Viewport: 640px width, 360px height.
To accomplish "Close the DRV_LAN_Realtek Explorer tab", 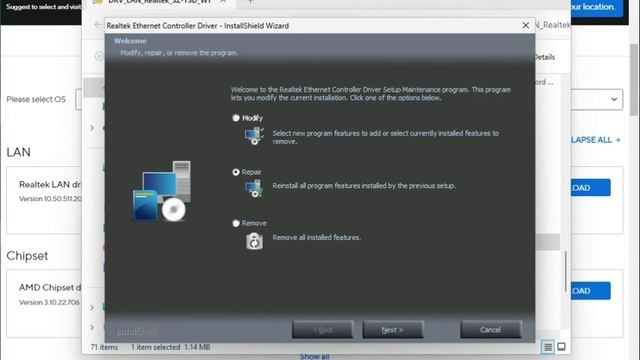I will click(x=223, y=2).
